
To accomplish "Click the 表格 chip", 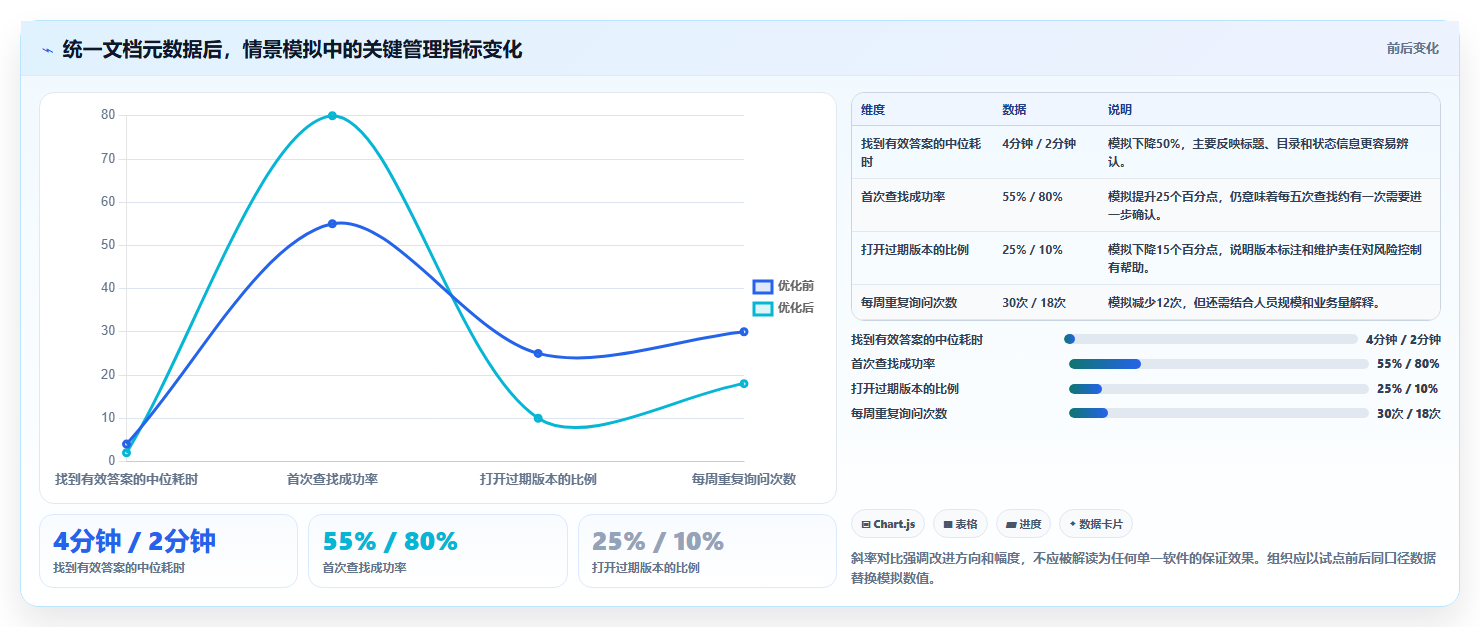I will click(x=960, y=524).
